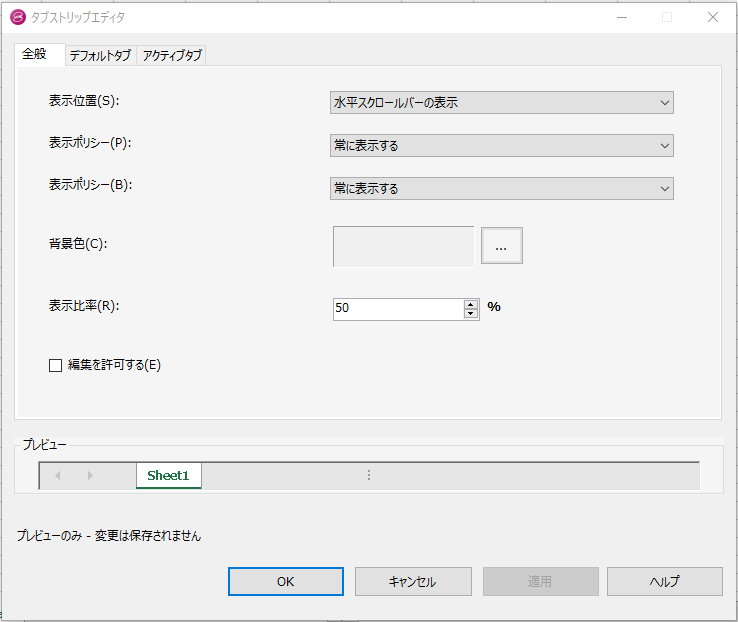Open the 表示ポリシー(B) dropdown

click(x=501, y=188)
